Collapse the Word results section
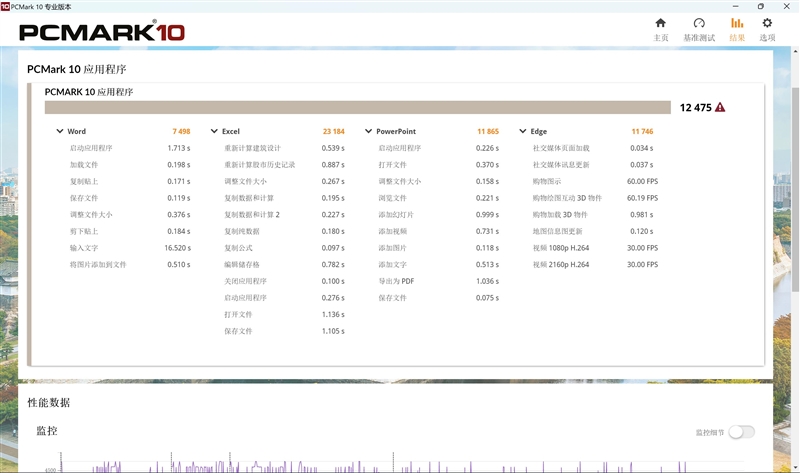Screen dimensions: 800x473 point(60,131)
